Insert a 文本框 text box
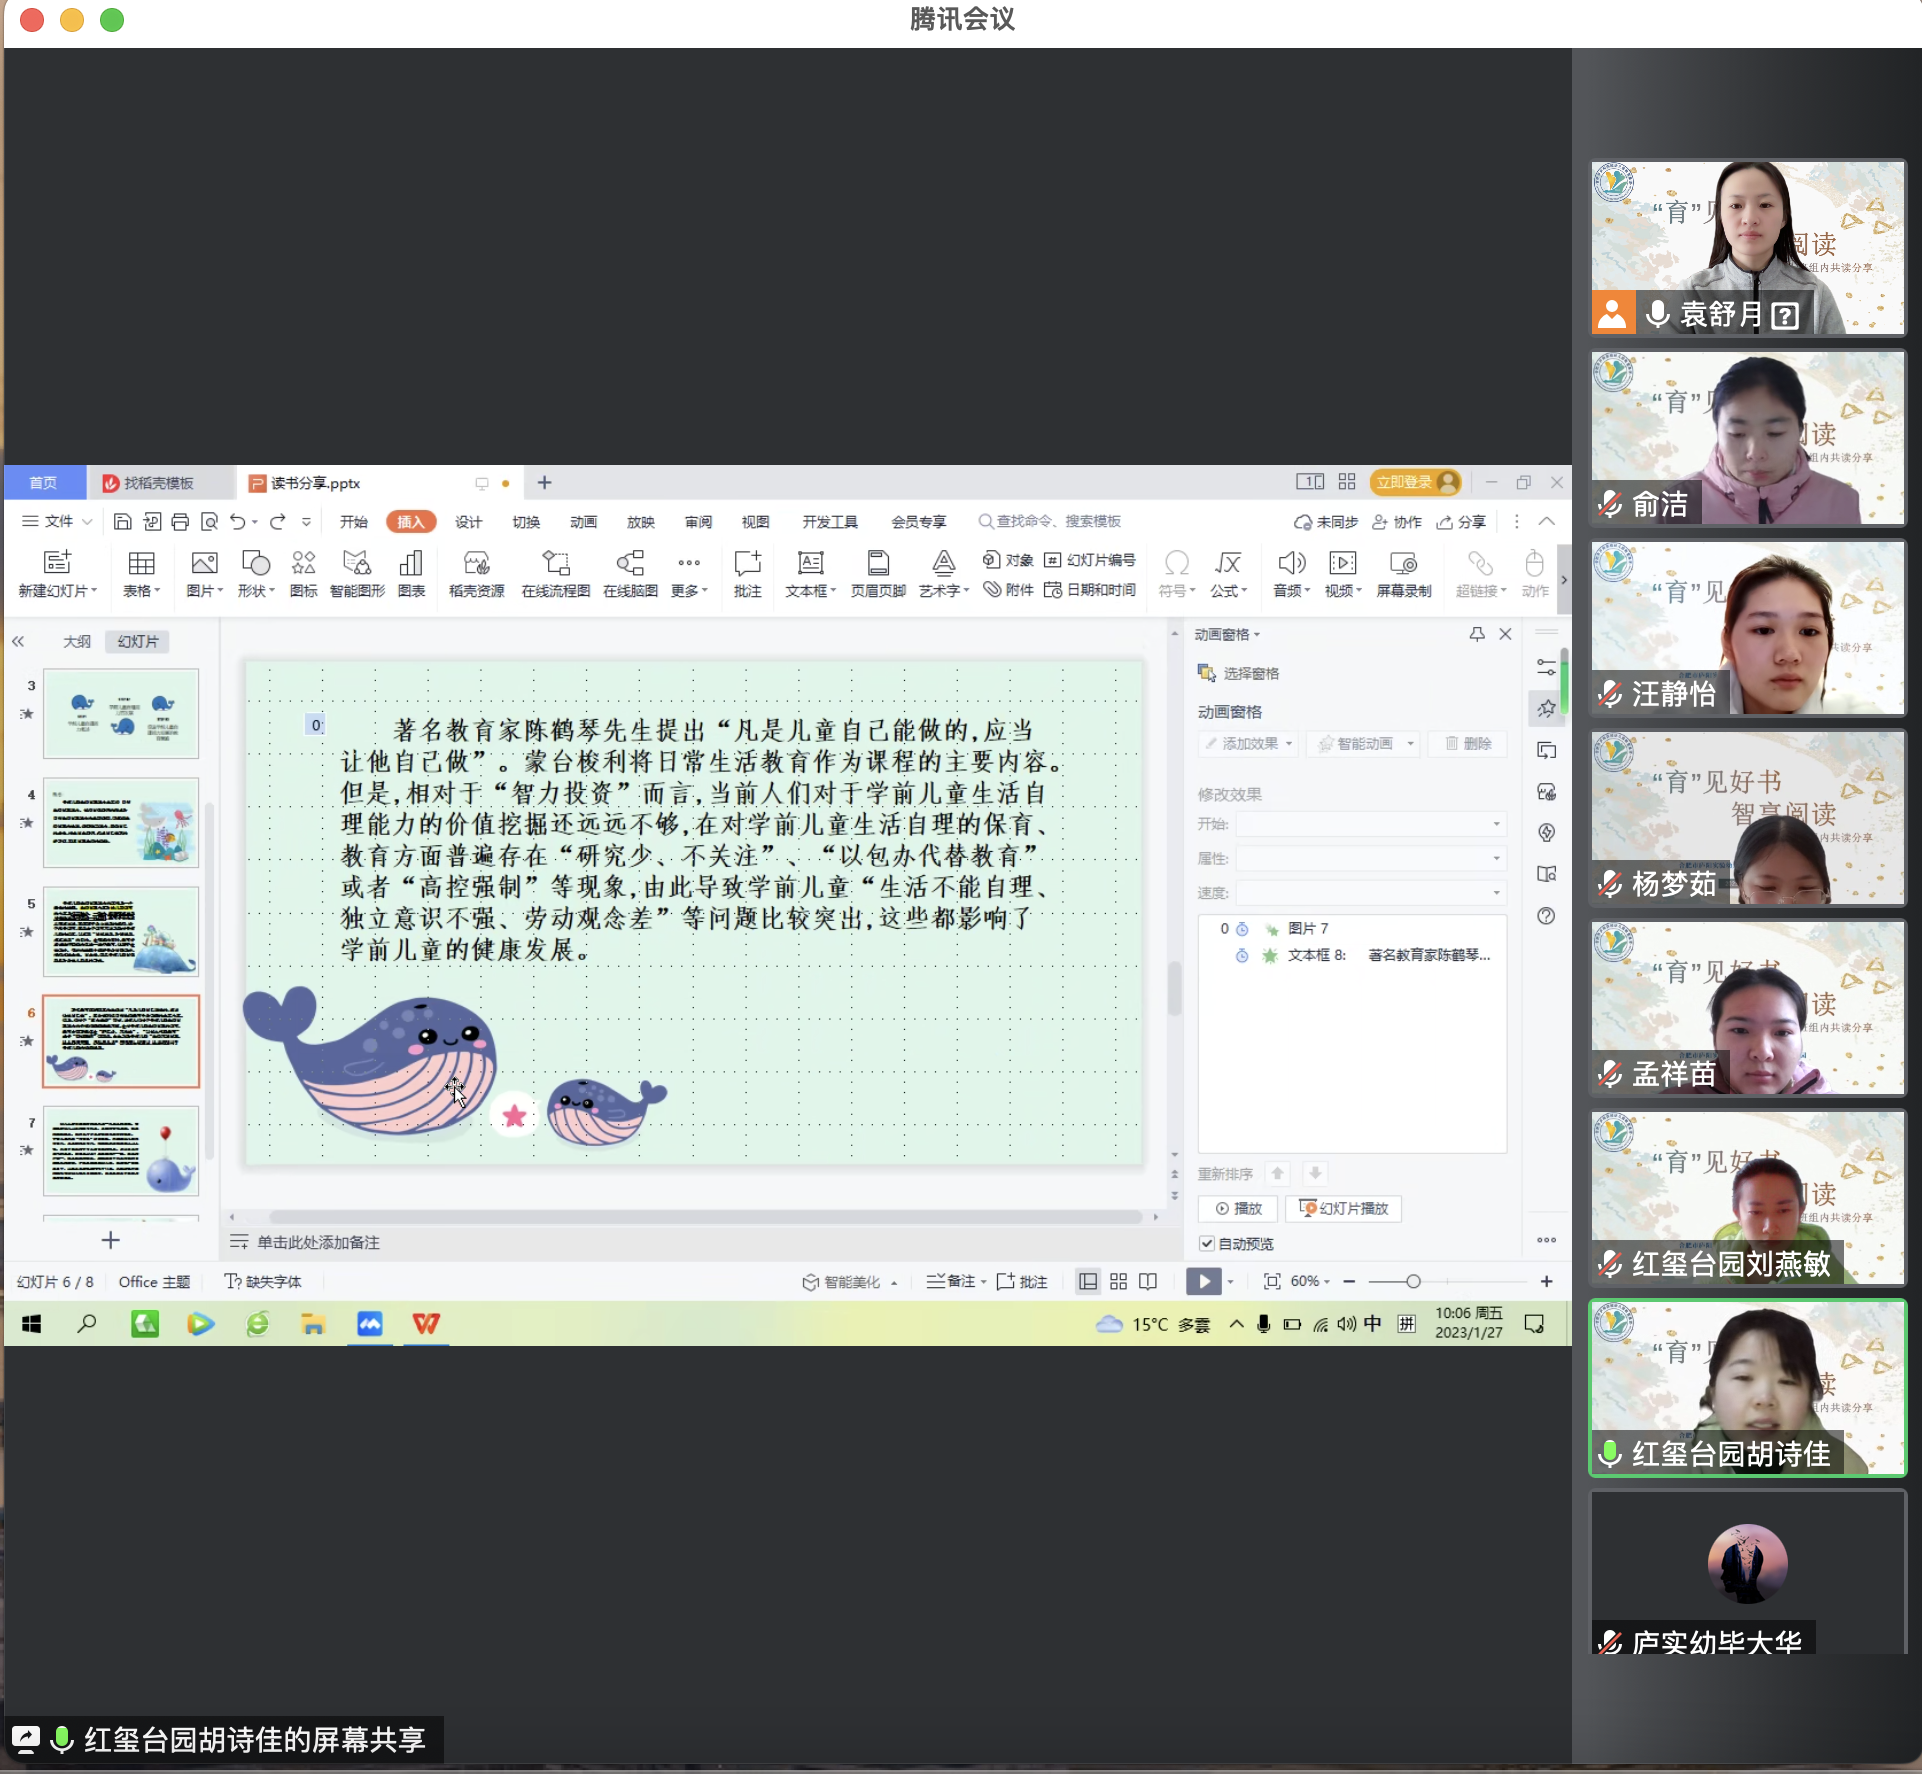This screenshot has height=1774, width=1922. [x=810, y=573]
